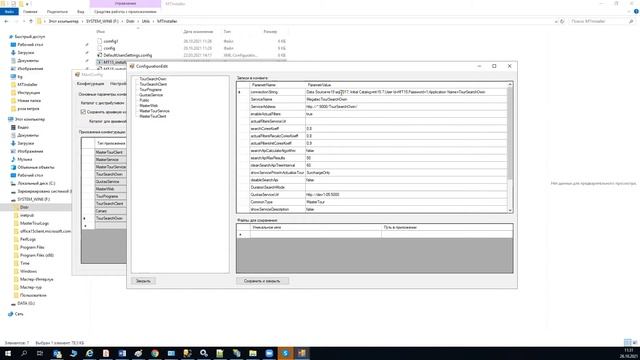Click the QuotasServiceUrl parameter cell
Image resolution: width=640 pixels, height=360 pixels.
click(x=277, y=195)
